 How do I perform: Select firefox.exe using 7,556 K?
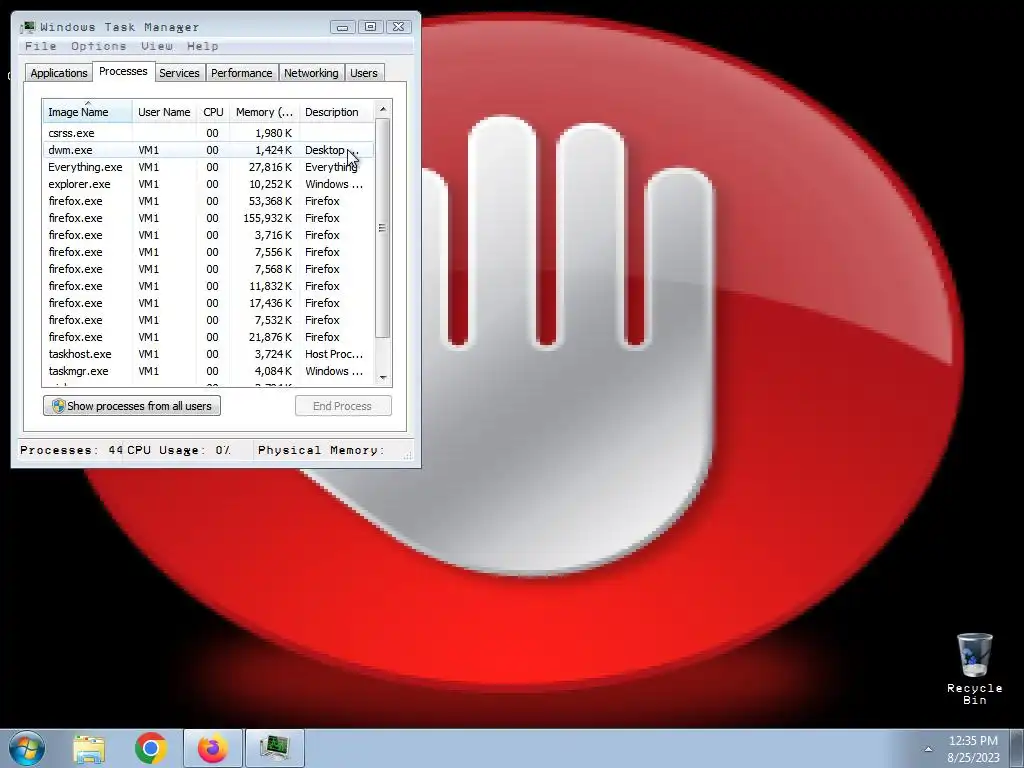point(209,251)
